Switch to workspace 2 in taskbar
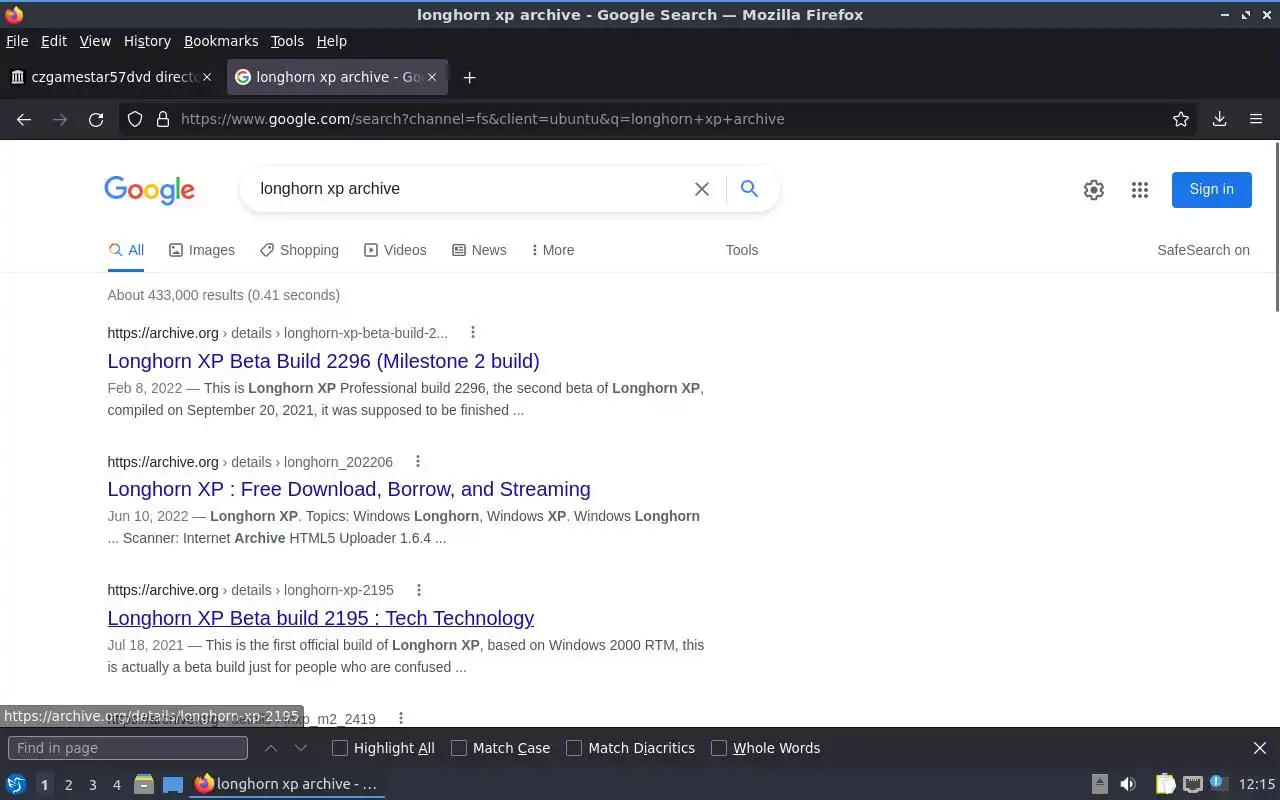 pos(68,785)
